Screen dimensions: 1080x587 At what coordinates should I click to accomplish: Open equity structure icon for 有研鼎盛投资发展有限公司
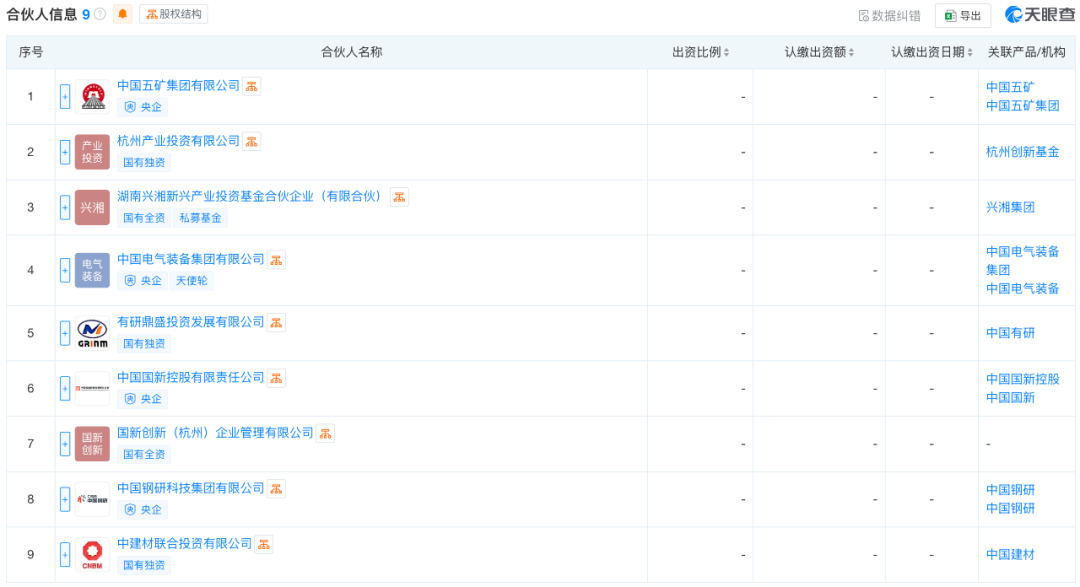point(276,322)
